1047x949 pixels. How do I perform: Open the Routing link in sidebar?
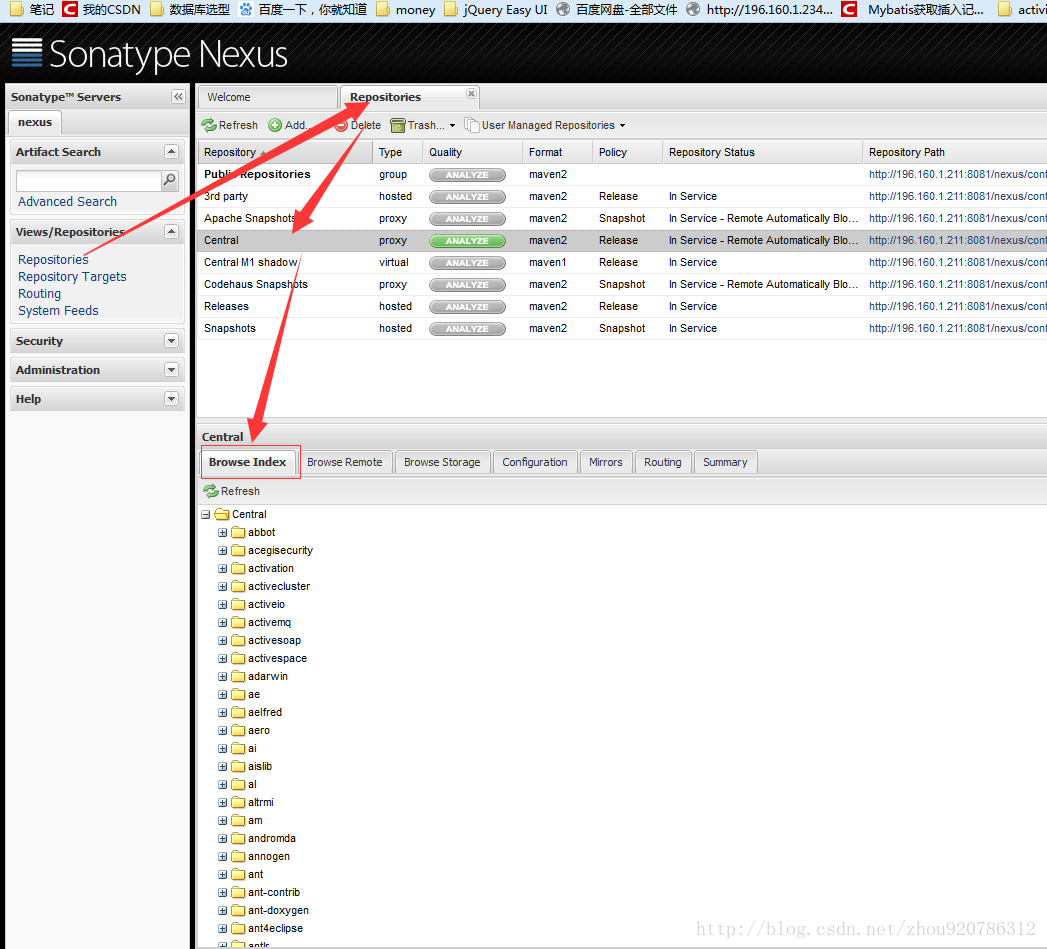click(39, 293)
